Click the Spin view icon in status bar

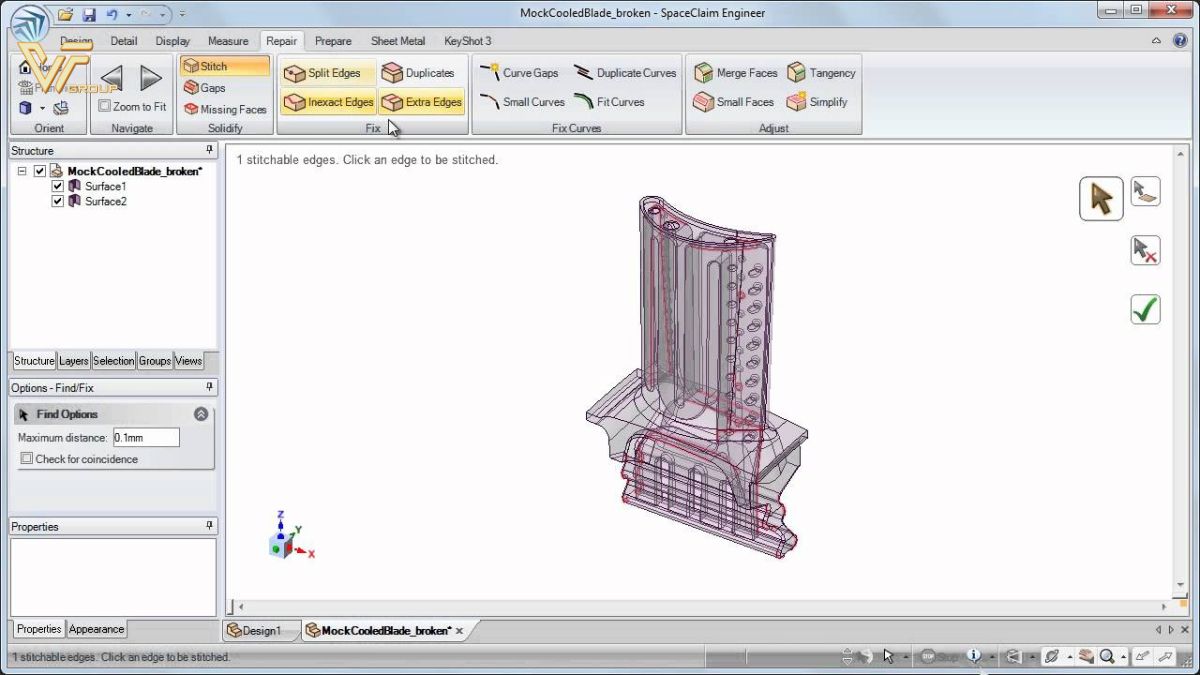point(1052,657)
